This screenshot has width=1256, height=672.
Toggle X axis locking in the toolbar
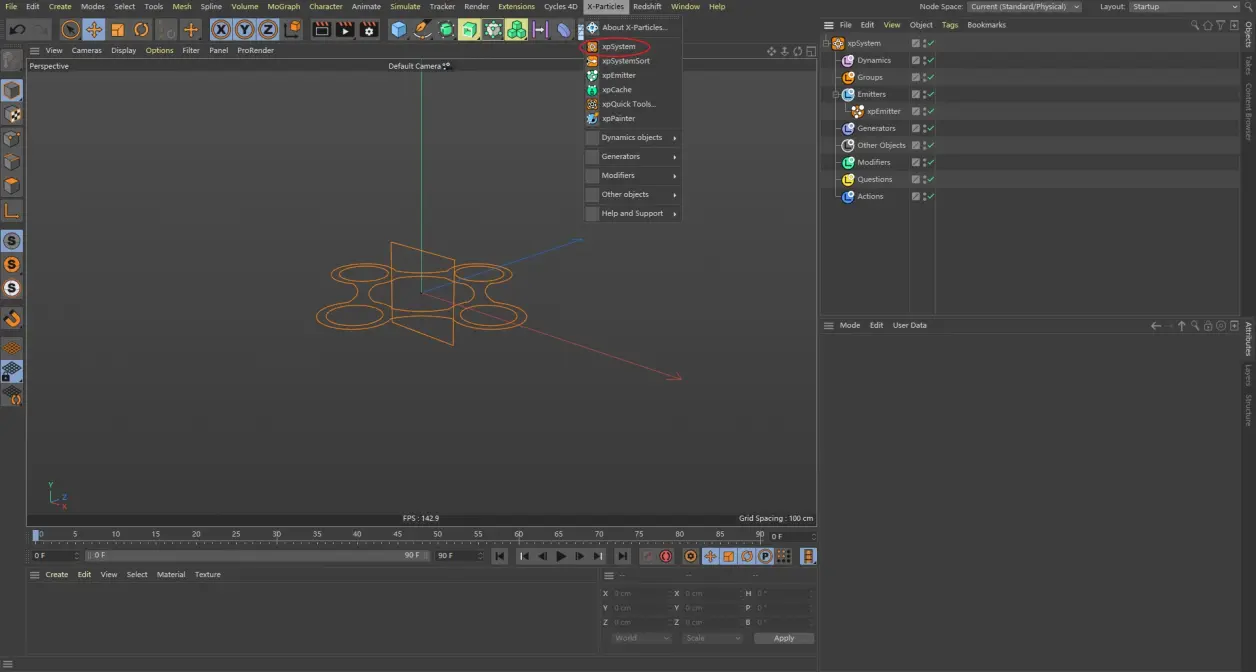[220, 30]
